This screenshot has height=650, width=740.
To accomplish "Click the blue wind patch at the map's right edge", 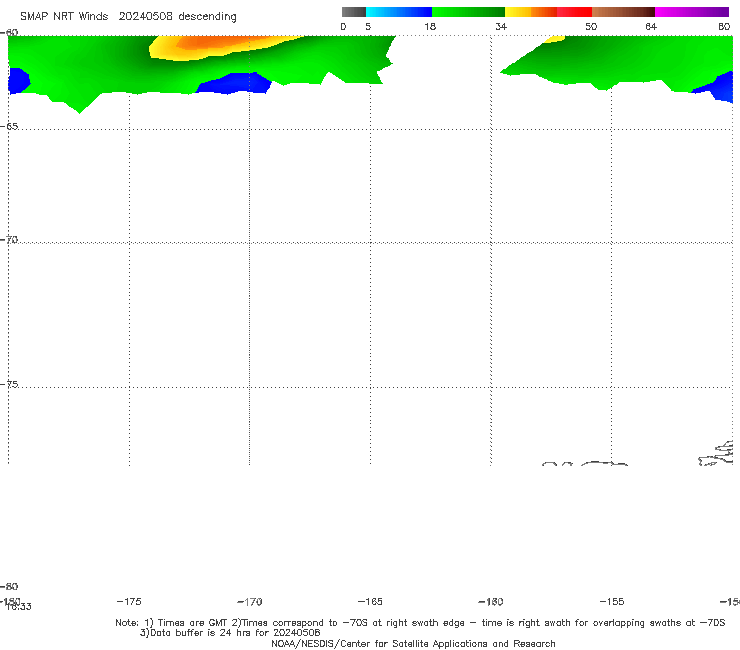I will click(716, 87).
